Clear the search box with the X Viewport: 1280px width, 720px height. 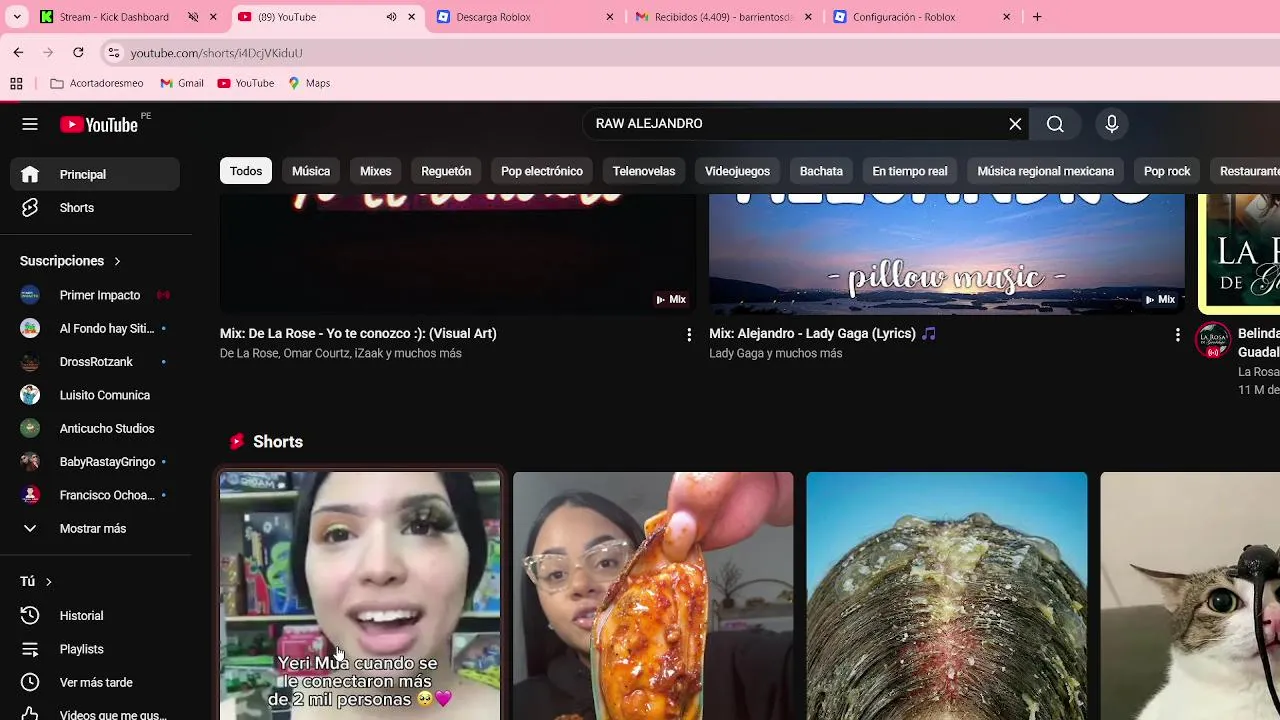tap(1015, 124)
